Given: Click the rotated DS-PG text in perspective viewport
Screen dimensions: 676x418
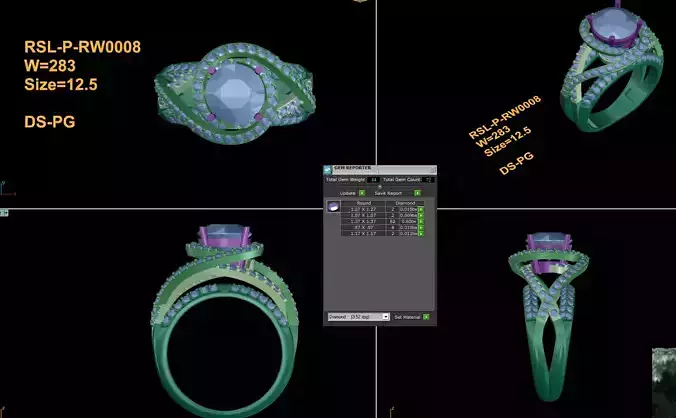Looking at the screenshot, I should (x=516, y=163).
